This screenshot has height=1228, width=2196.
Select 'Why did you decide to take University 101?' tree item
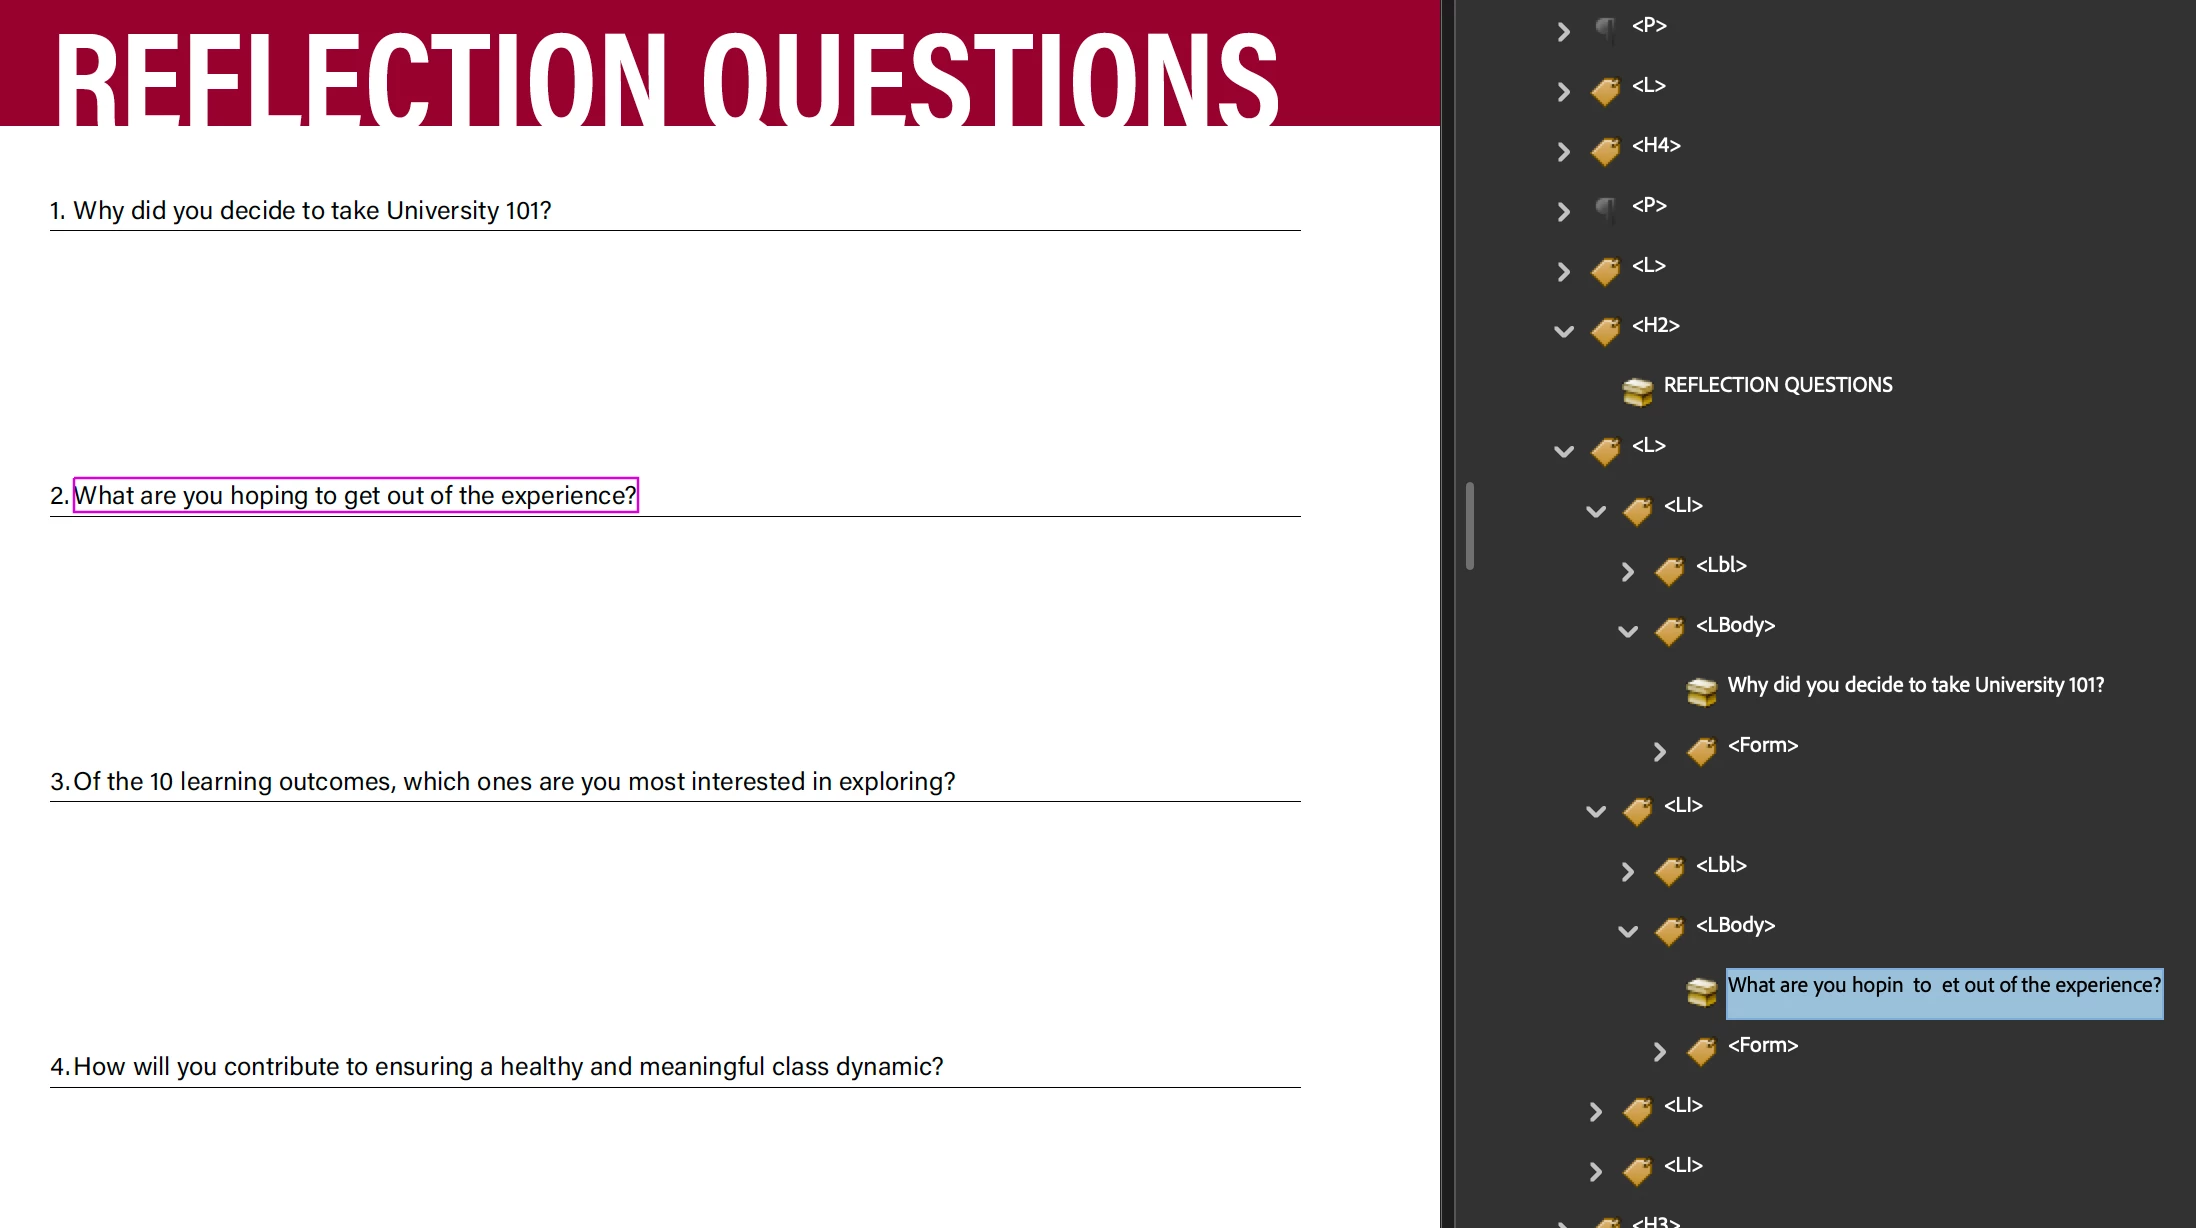[1915, 685]
